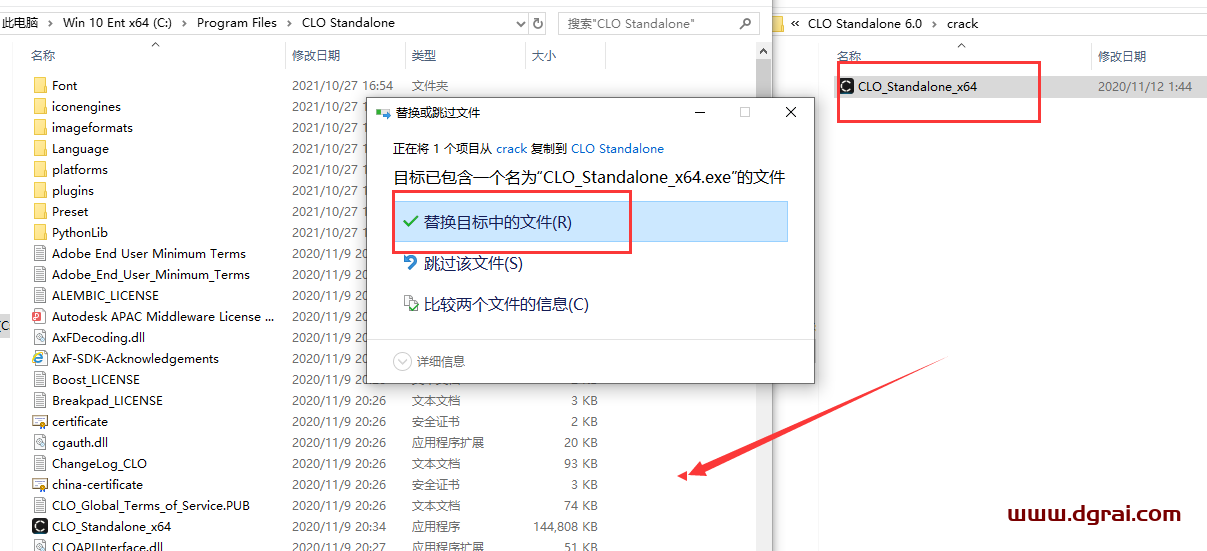Screen dimensions: 1207x551
Task: Select the imageformats folder icon
Action: click(40, 128)
